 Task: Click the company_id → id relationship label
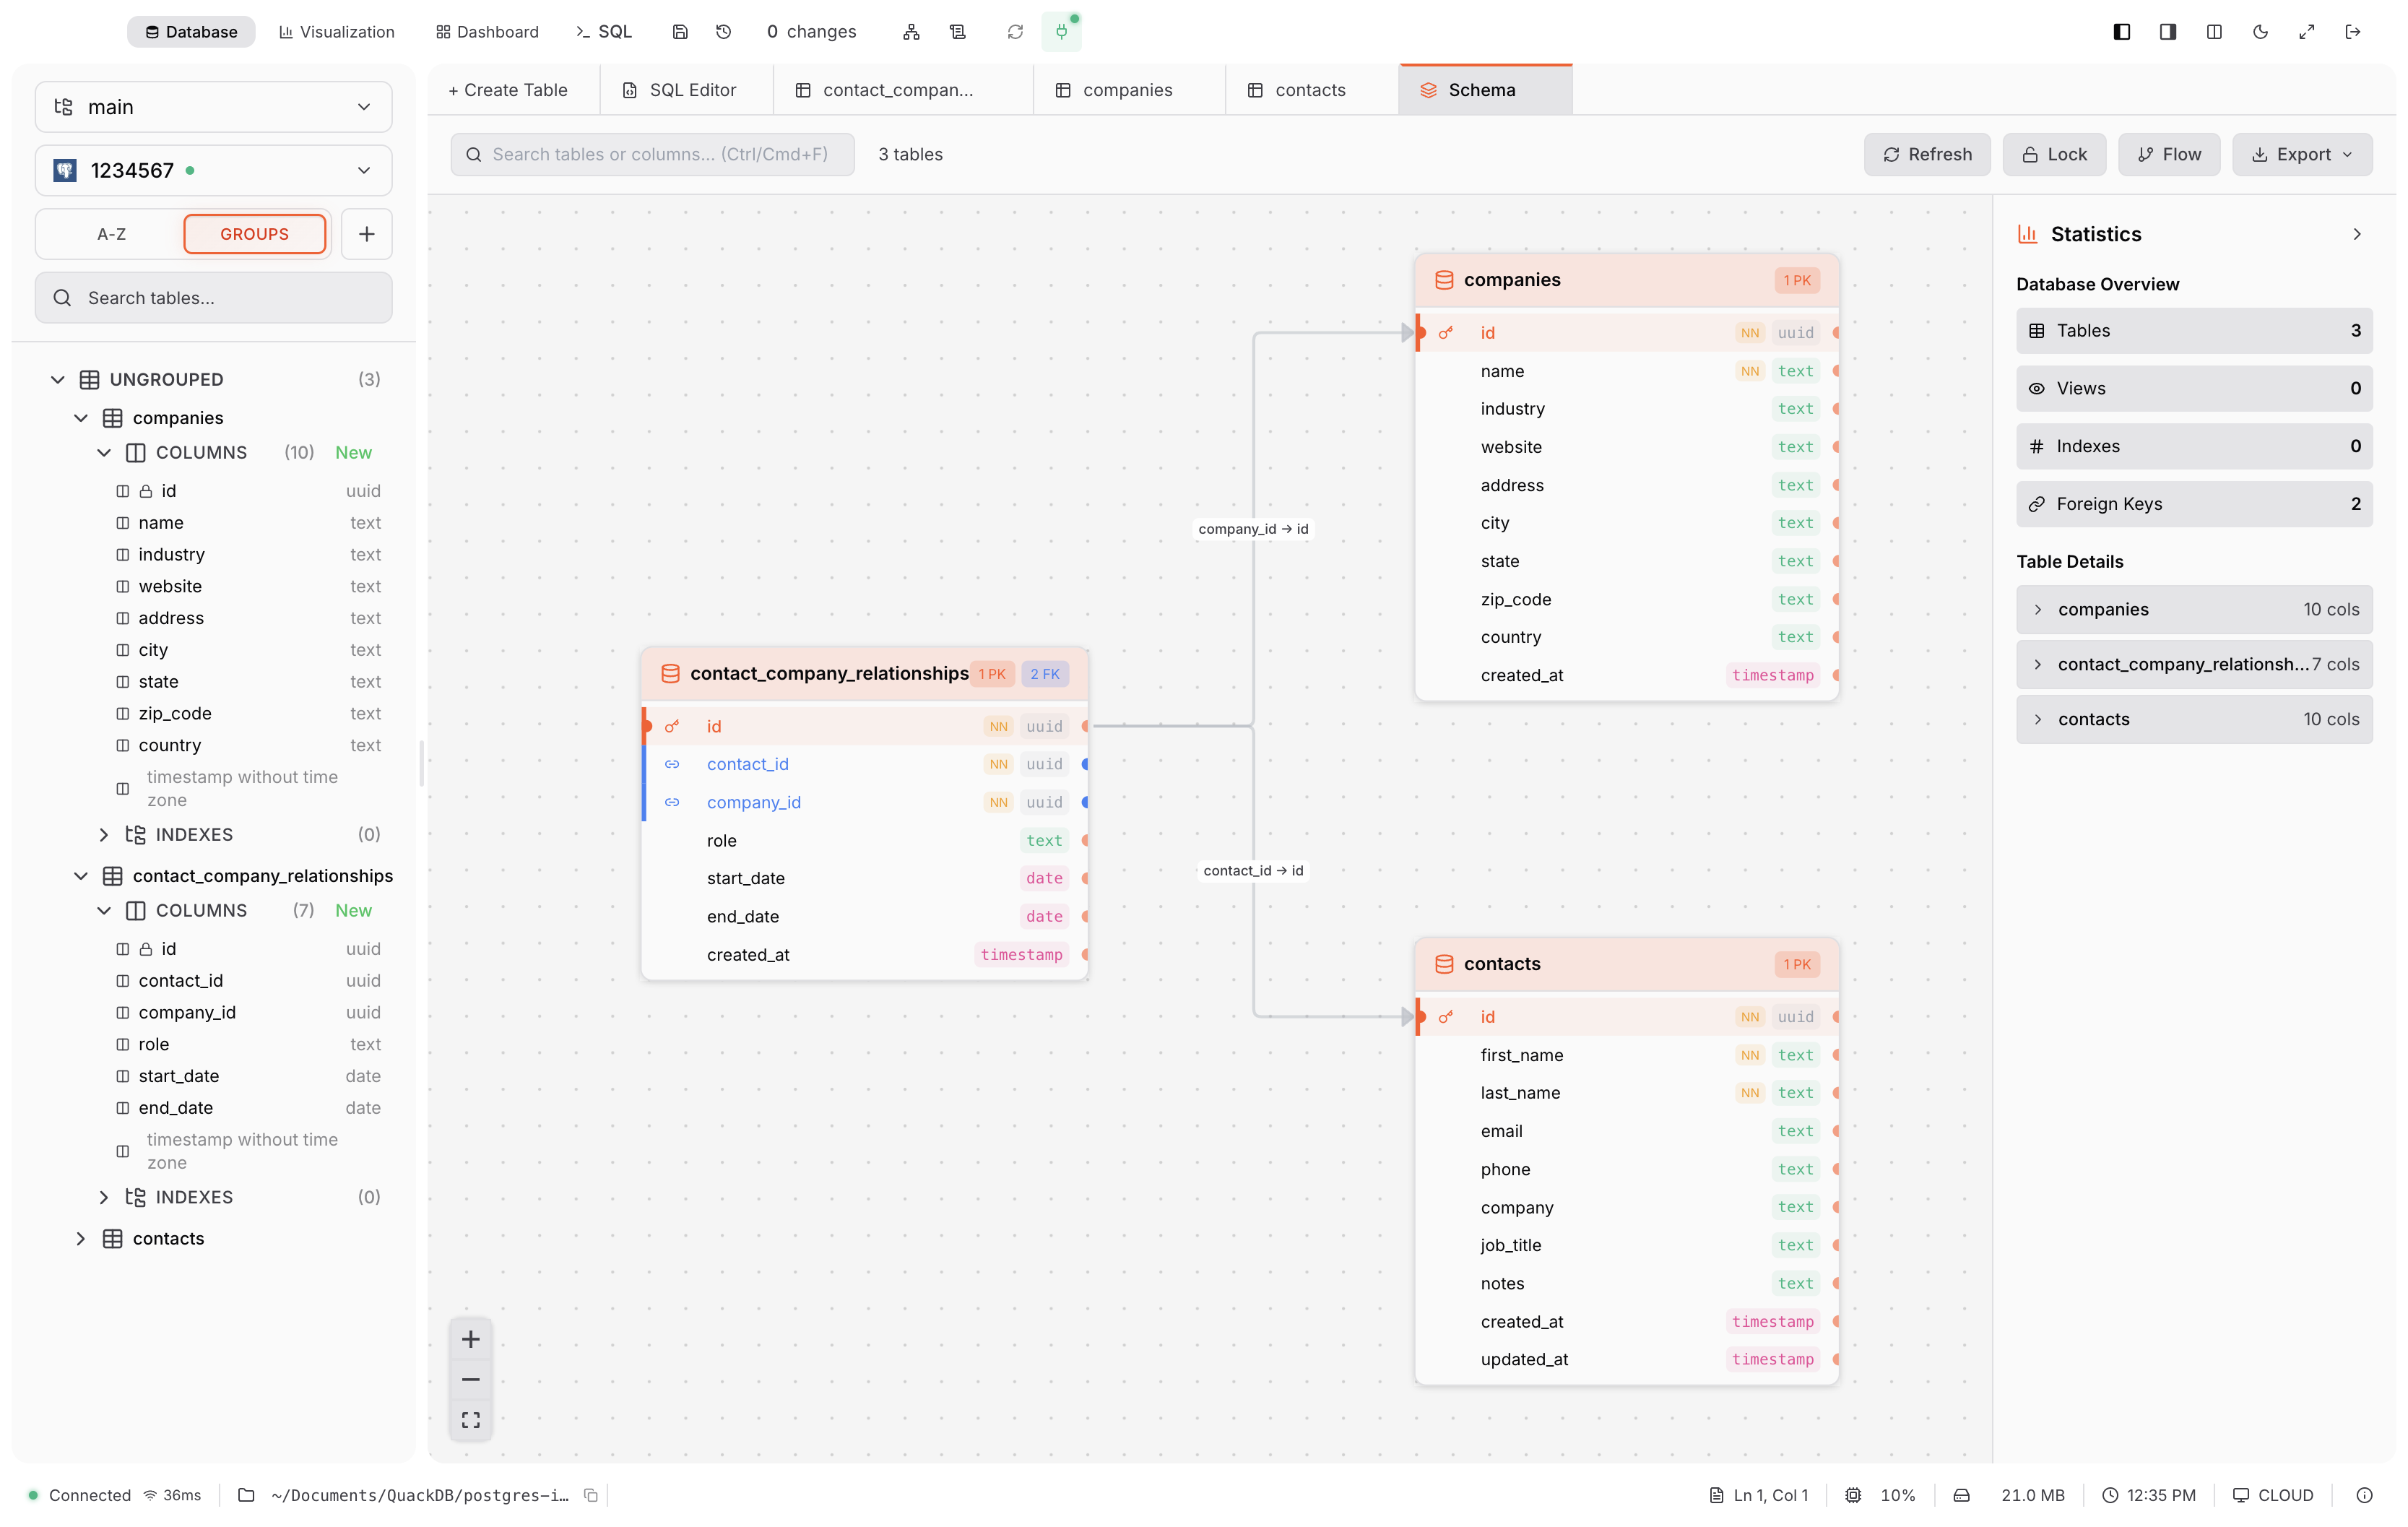coord(1253,529)
